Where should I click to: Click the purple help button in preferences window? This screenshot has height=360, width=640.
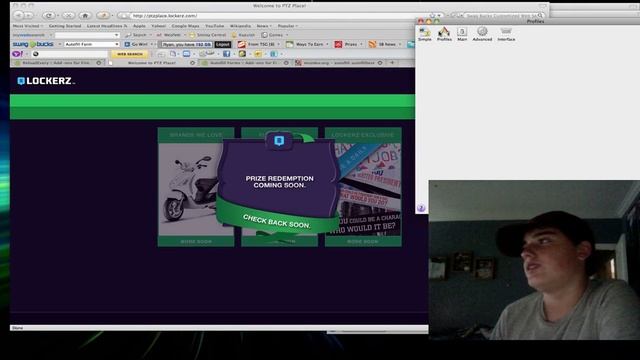click(421, 208)
